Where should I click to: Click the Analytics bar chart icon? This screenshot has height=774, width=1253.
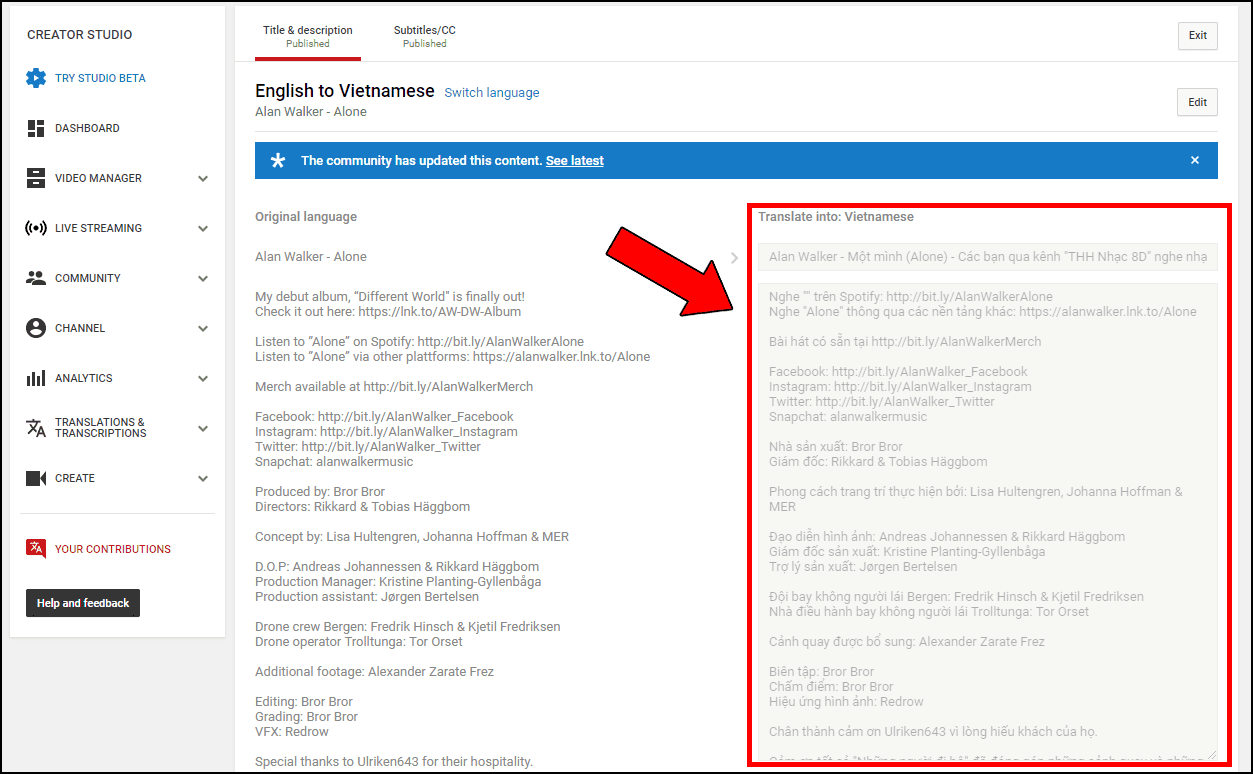tap(36, 378)
